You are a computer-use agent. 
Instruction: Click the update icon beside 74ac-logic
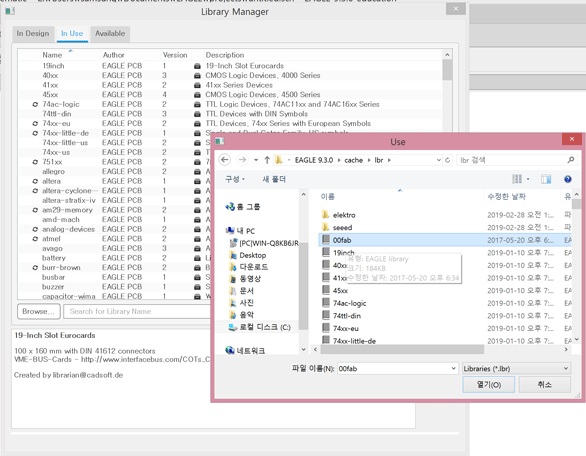pos(35,104)
